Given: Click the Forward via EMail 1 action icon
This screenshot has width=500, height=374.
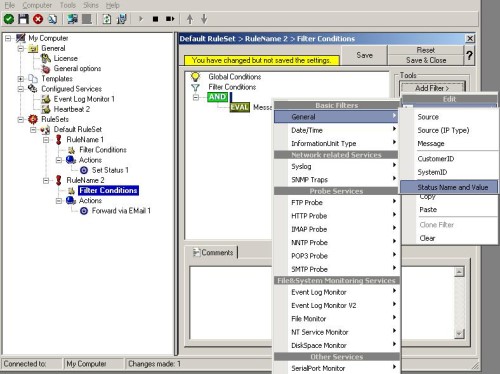Looking at the screenshot, I should point(84,211).
